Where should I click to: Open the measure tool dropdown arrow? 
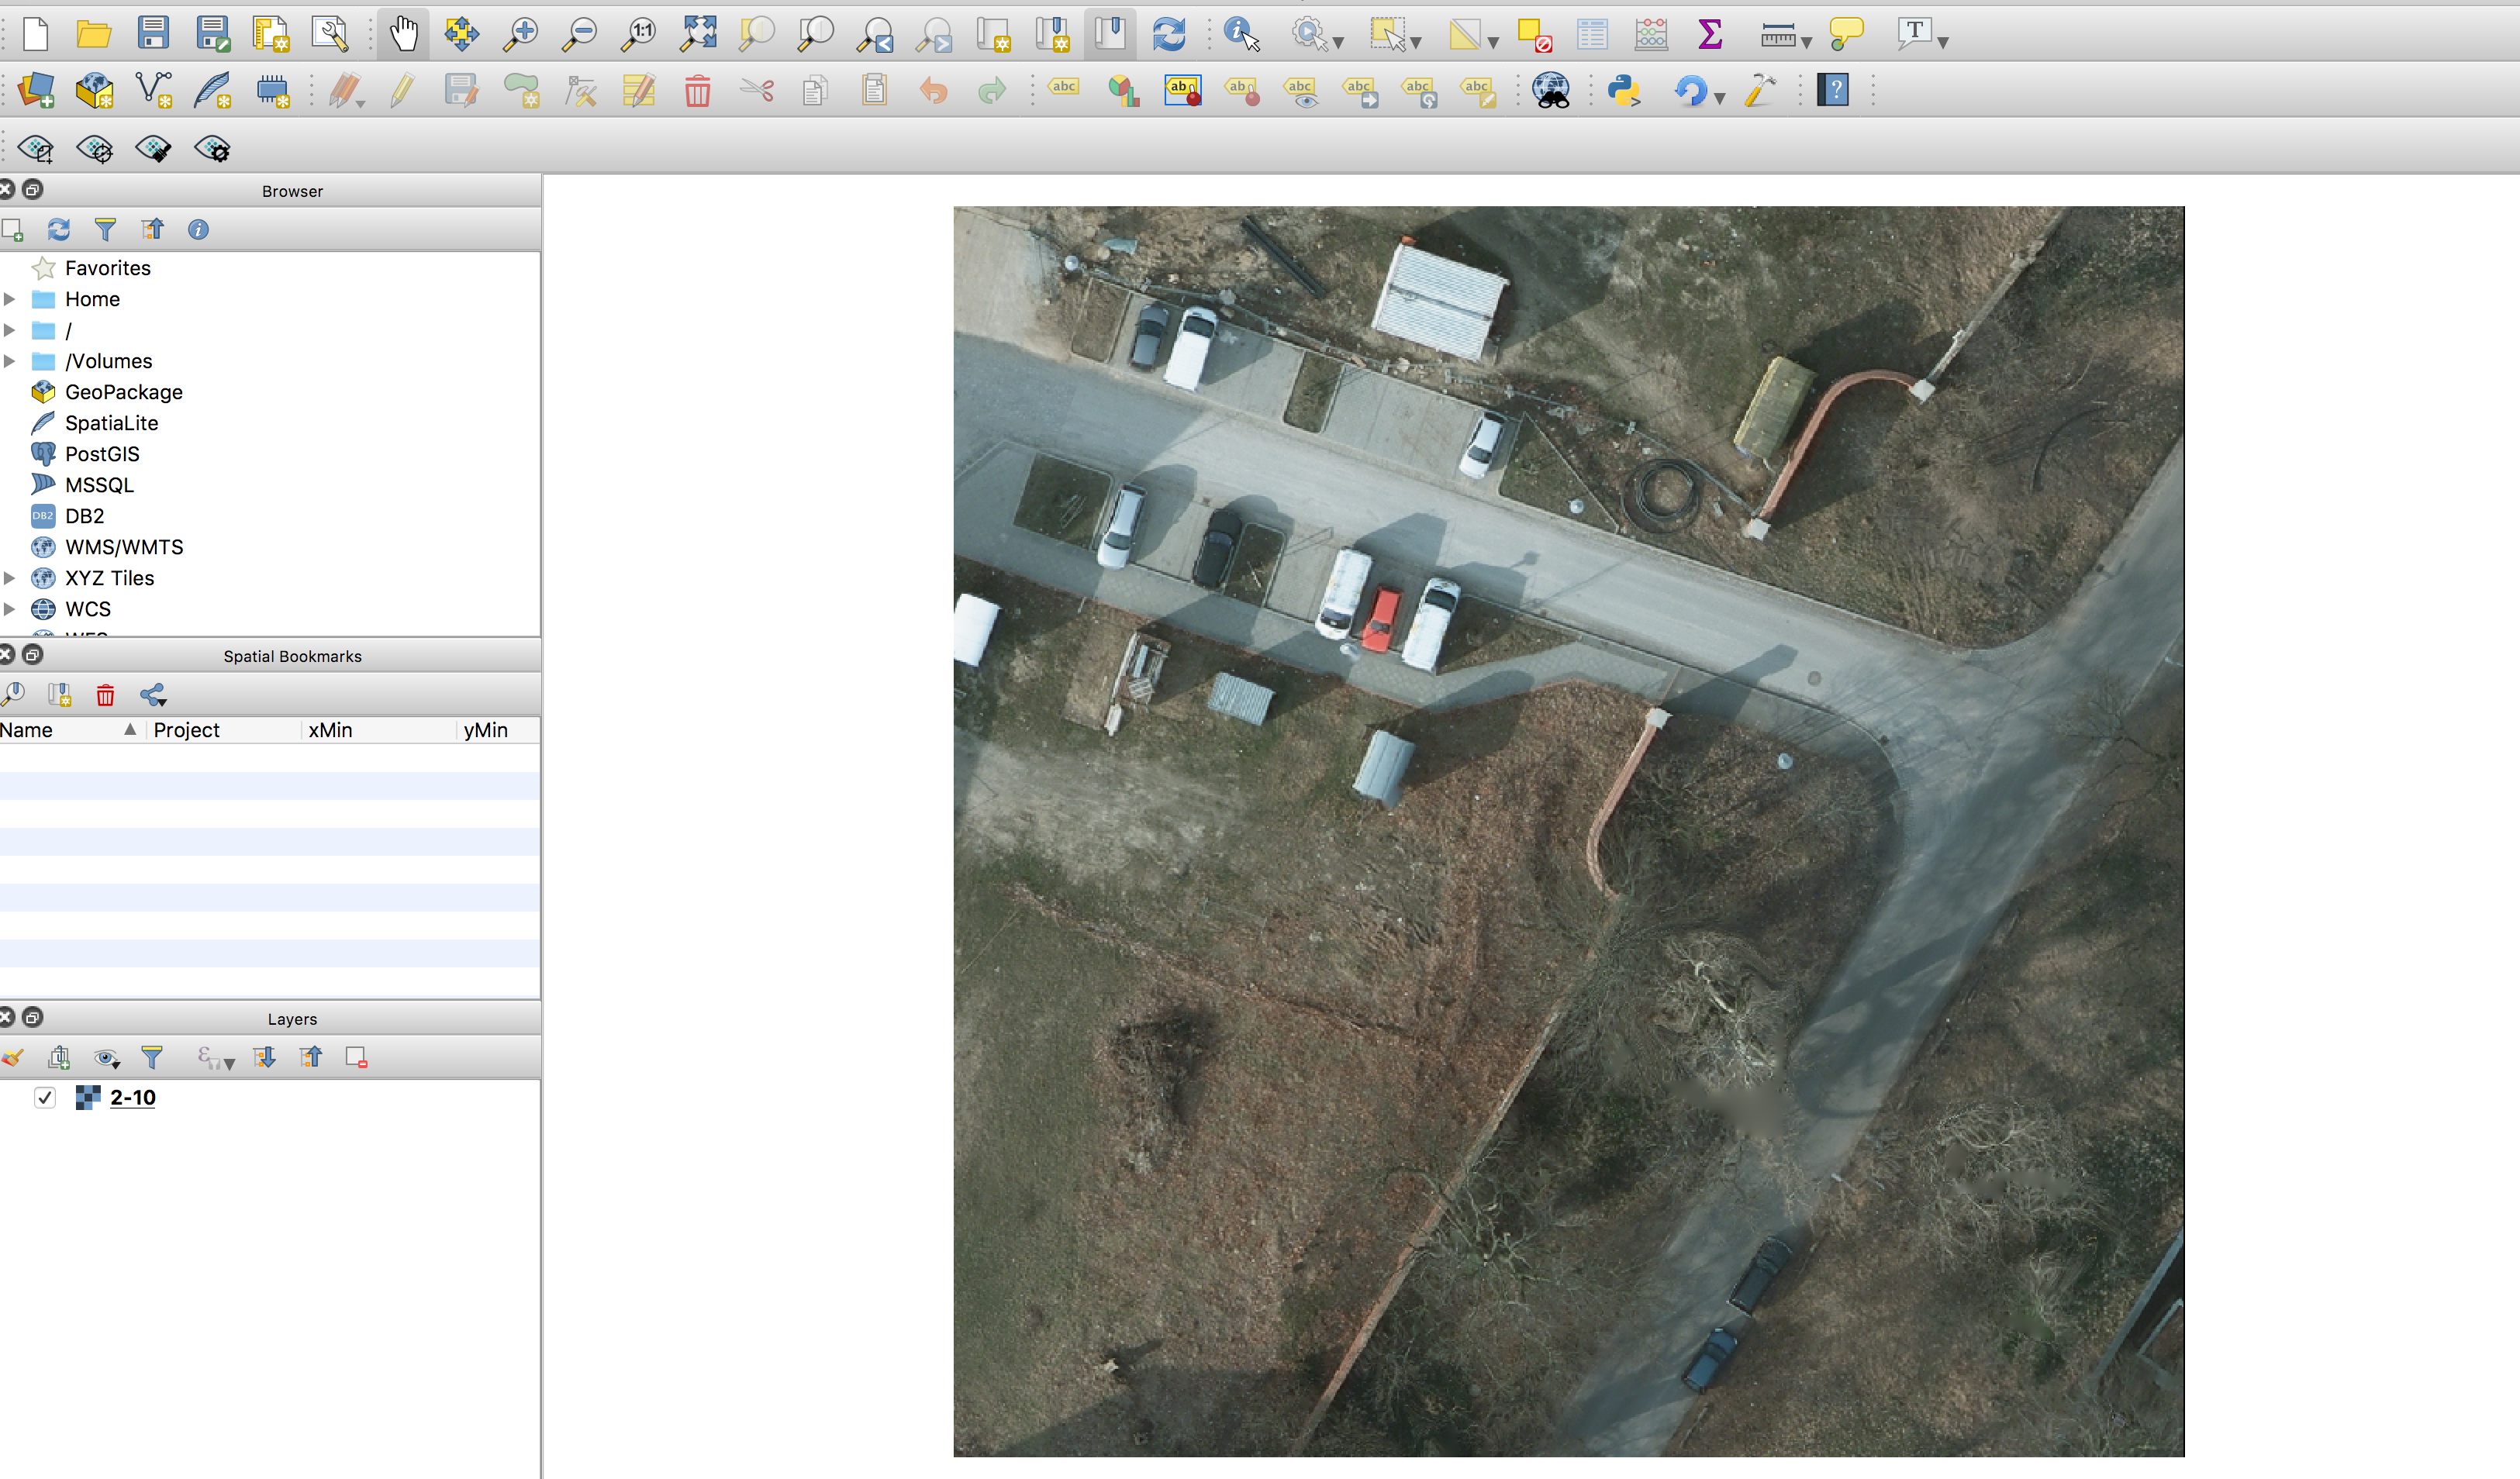[1806, 42]
